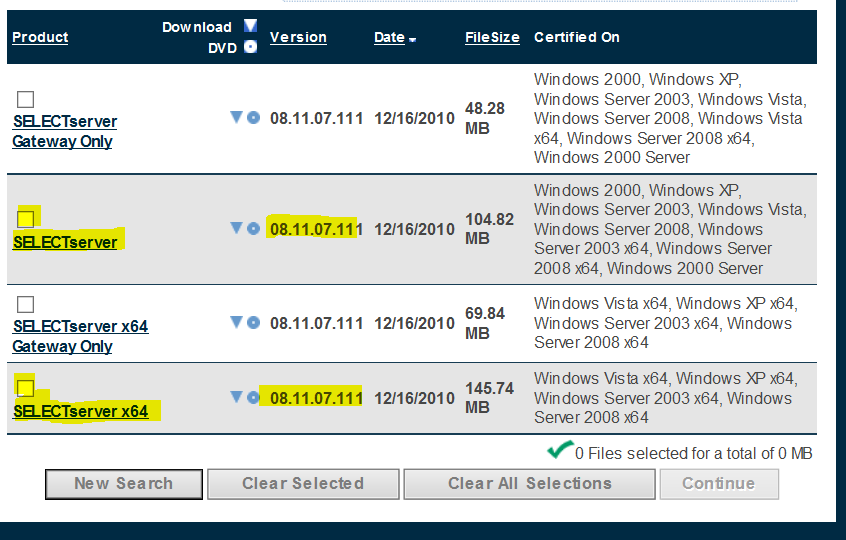Check the SELECTserver Gateway Only checkbox

coord(25,99)
